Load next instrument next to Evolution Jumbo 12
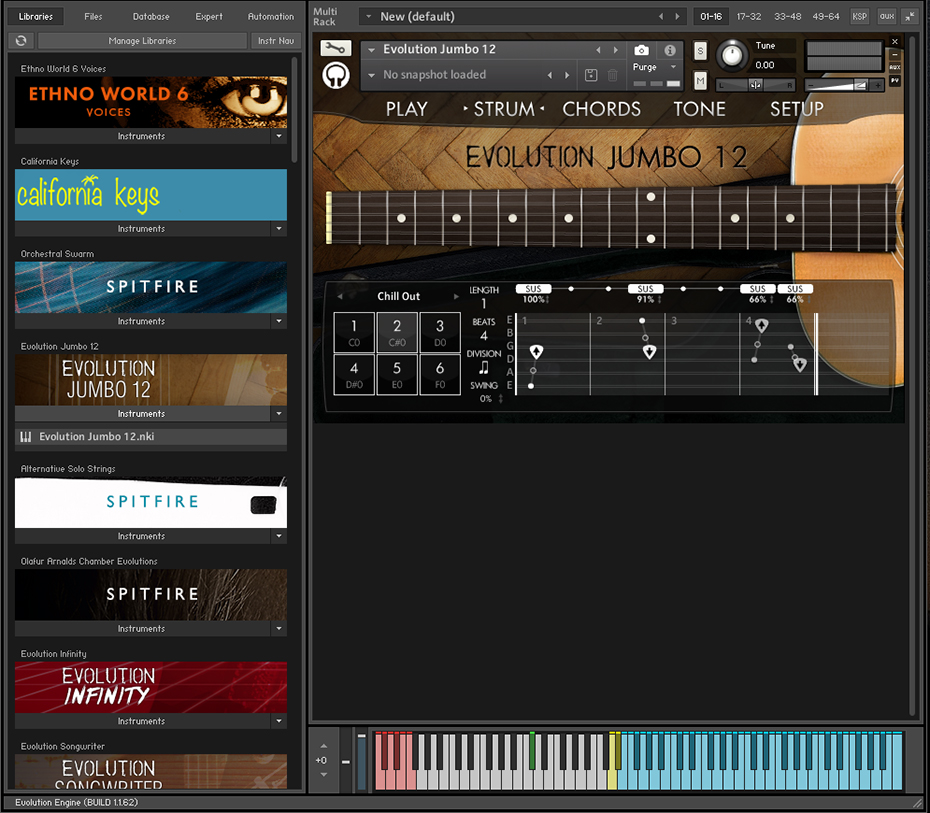Viewport: 930px width, 813px height. coord(616,50)
